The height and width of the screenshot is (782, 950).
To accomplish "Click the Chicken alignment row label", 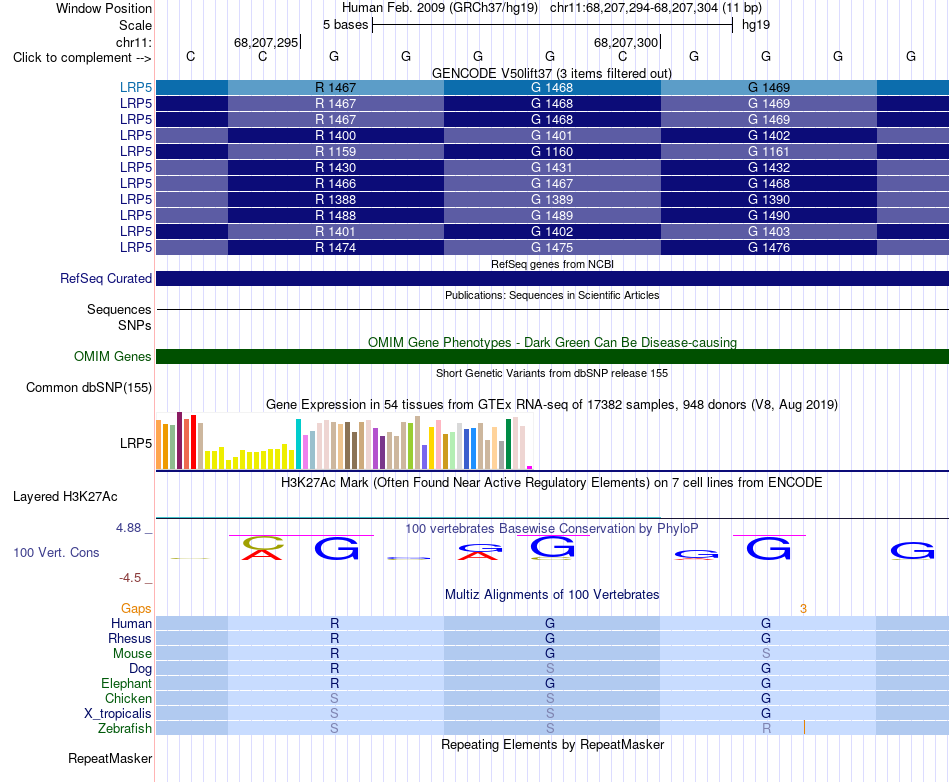I will point(128,698).
